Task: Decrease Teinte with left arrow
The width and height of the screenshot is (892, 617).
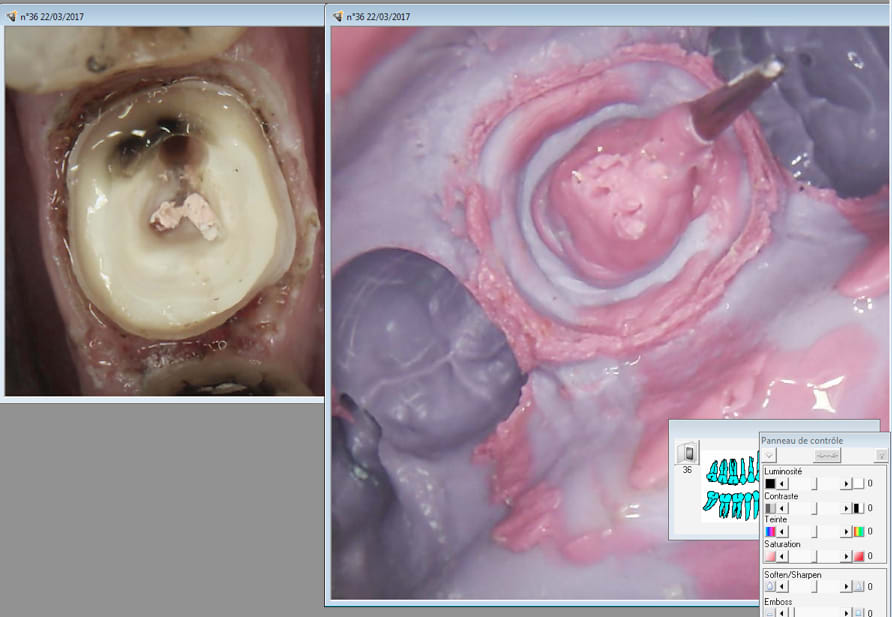Action: [x=782, y=531]
